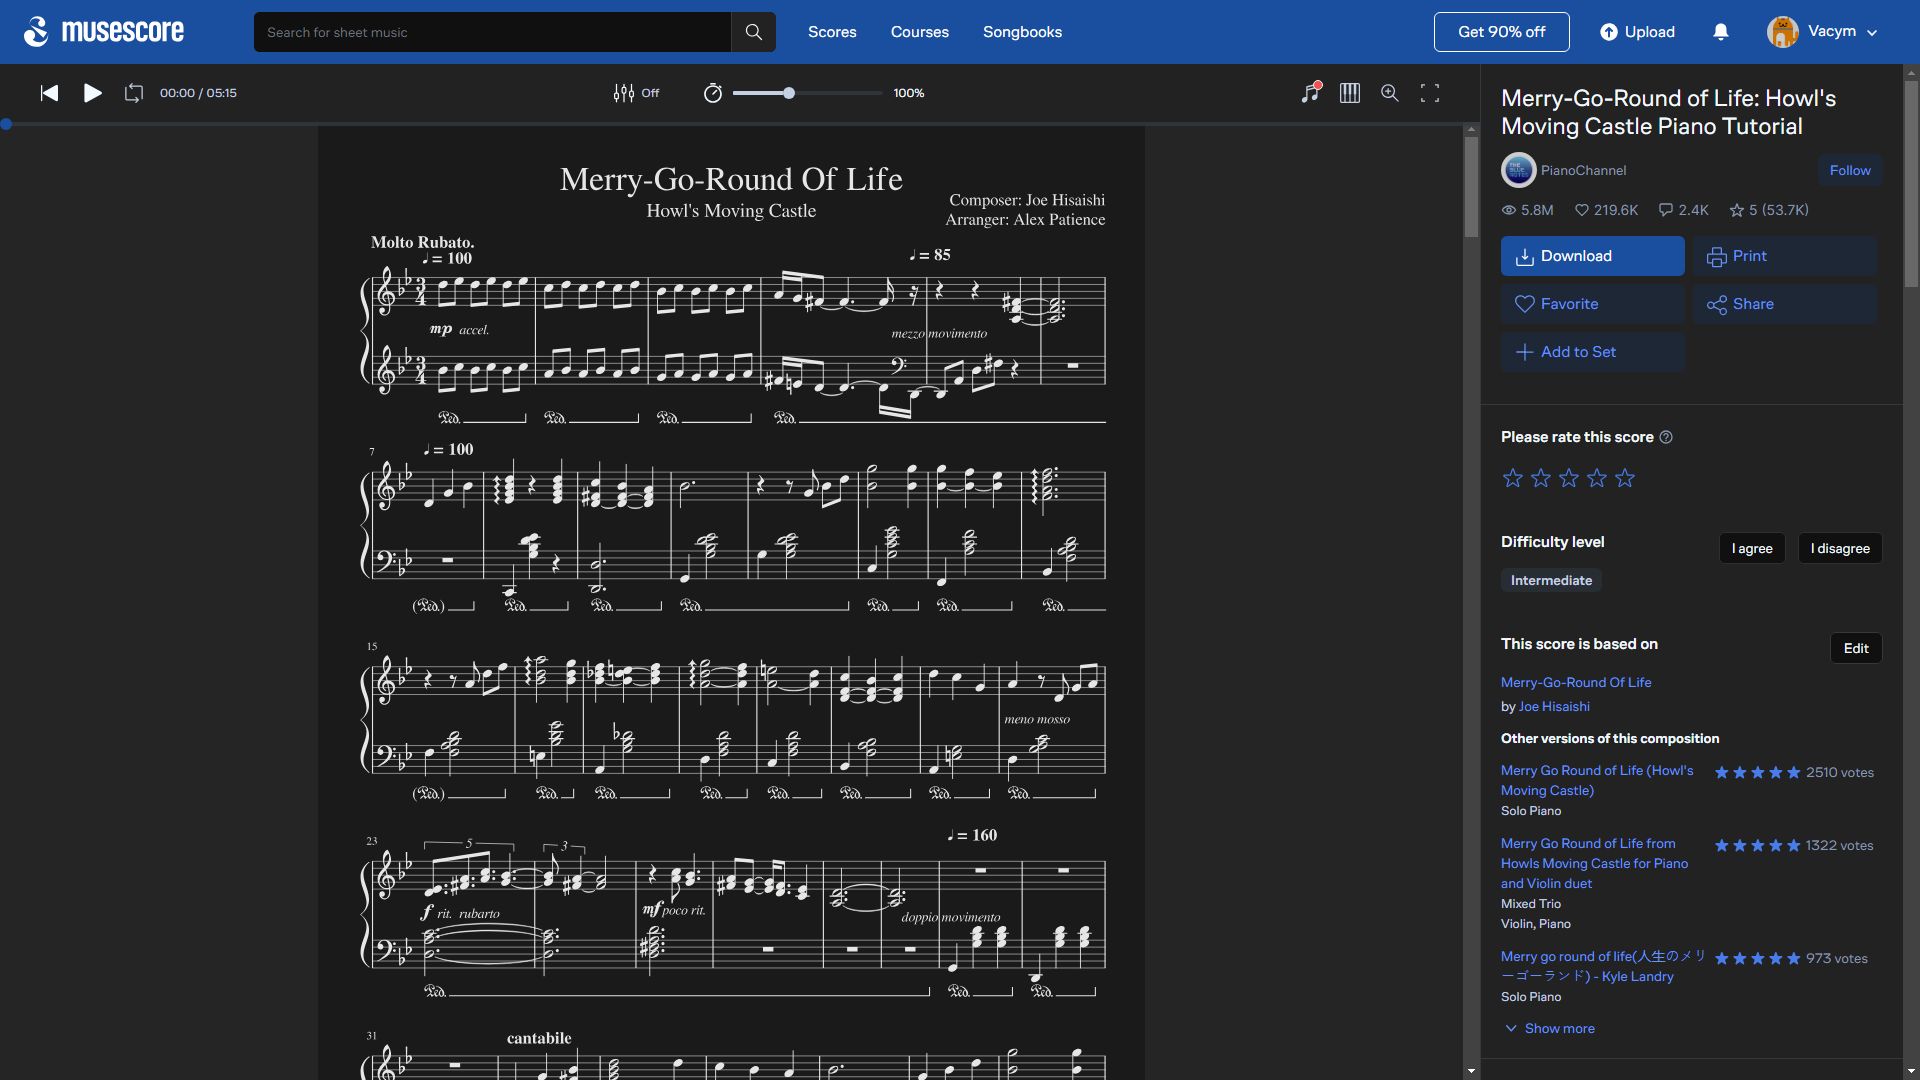
Task: Rate the score five stars
Action: pos(1625,478)
